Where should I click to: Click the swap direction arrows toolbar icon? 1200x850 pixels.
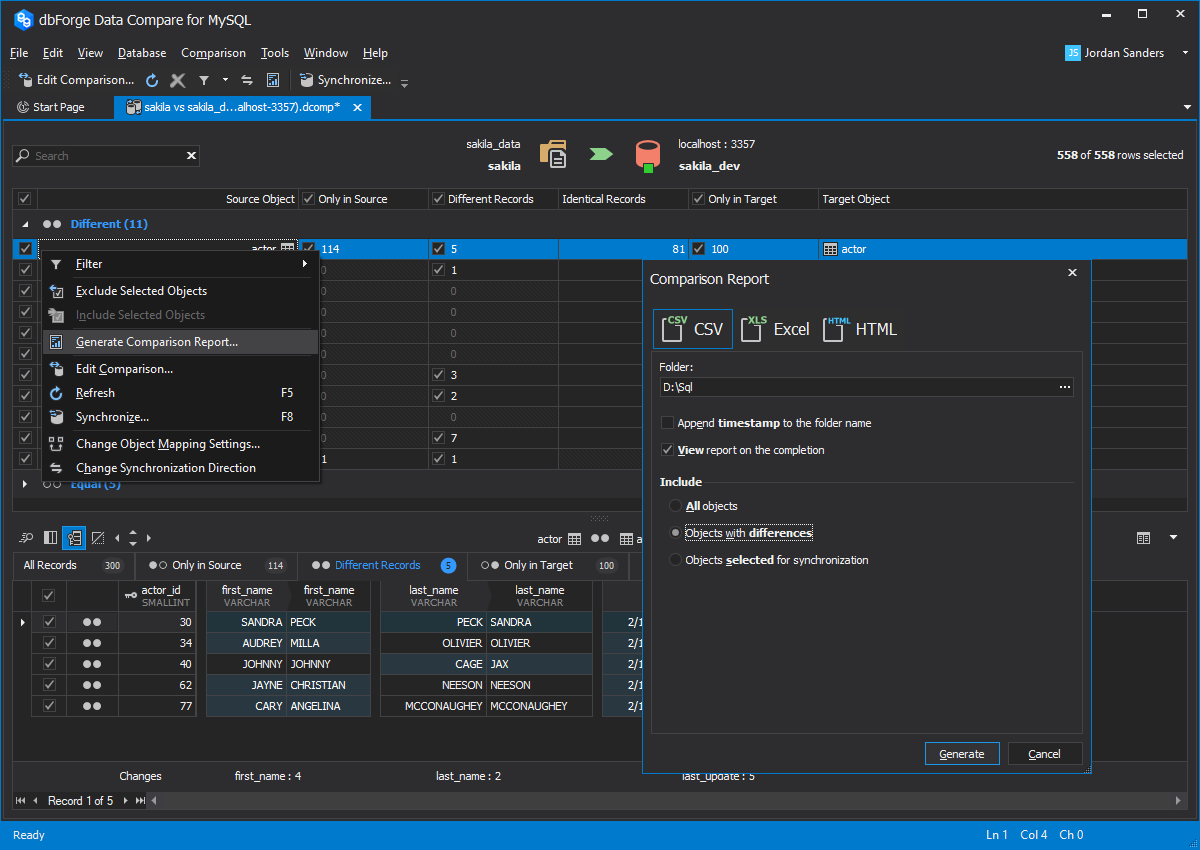pyautogui.click(x=247, y=80)
